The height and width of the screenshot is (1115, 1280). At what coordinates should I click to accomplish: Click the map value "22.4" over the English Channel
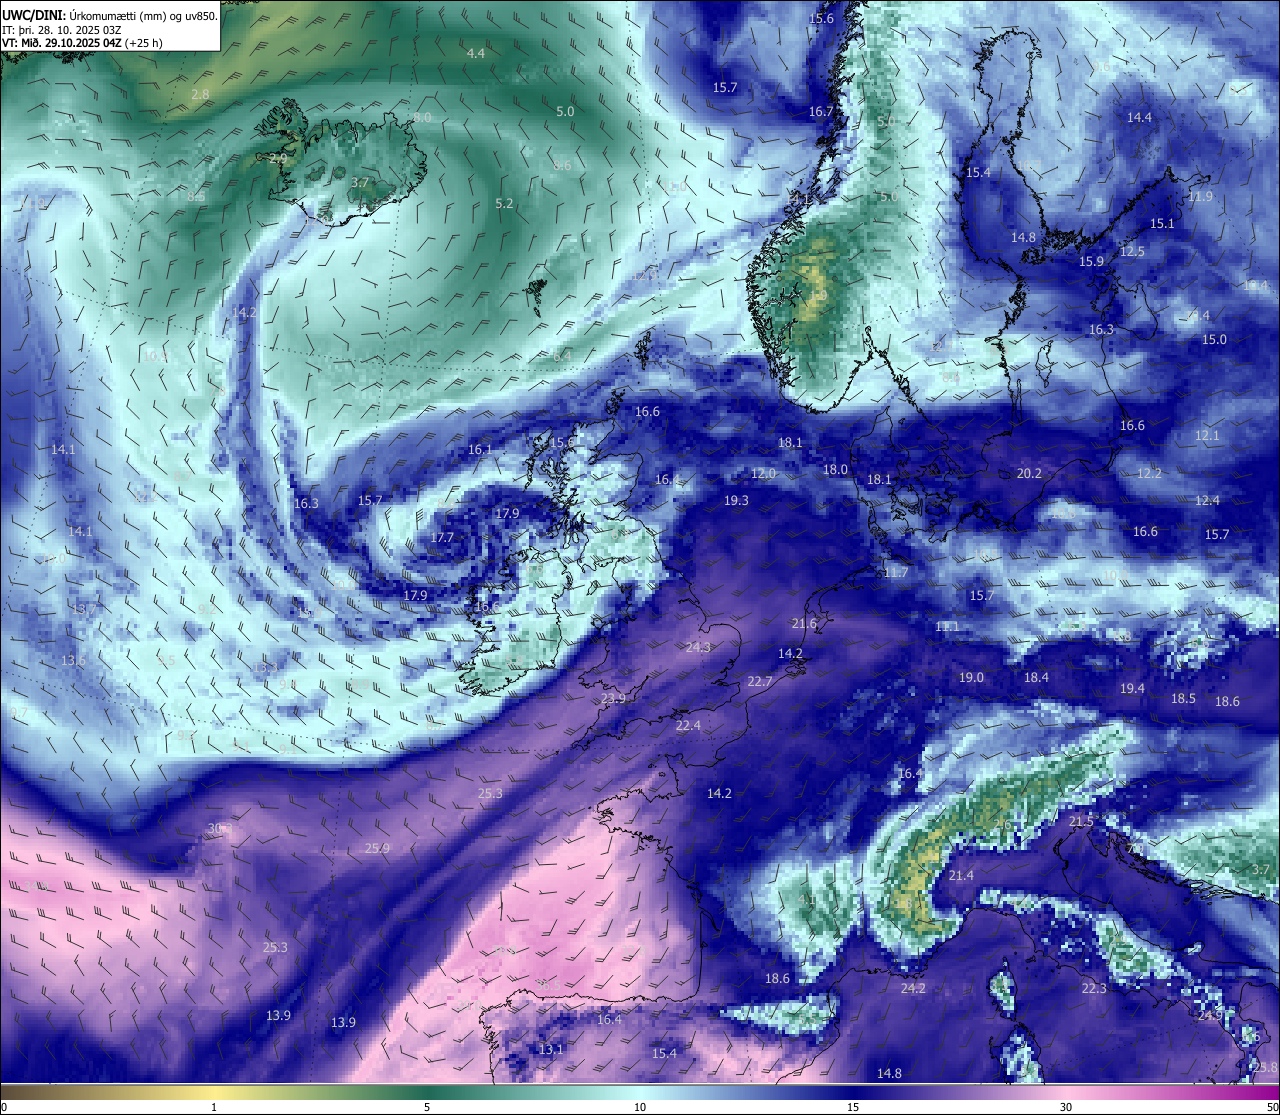688,725
